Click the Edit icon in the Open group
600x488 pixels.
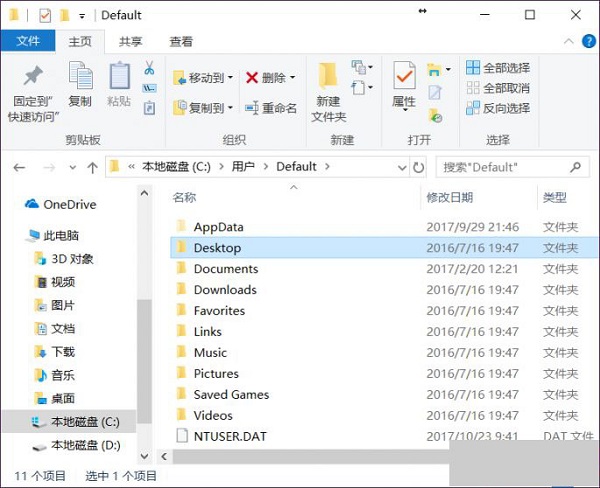pyautogui.click(x=435, y=93)
